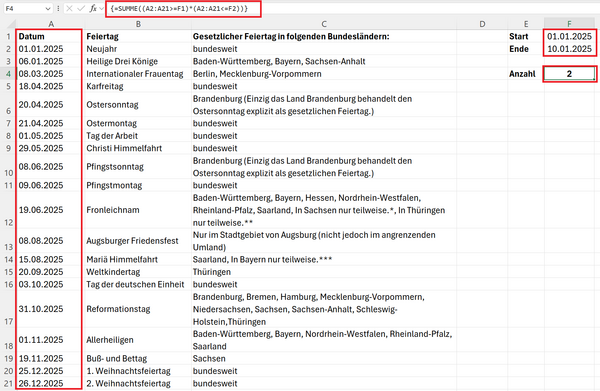The width and height of the screenshot is (600, 391).
Task: Click the Anzahl label cell
Action: [x=526, y=74]
